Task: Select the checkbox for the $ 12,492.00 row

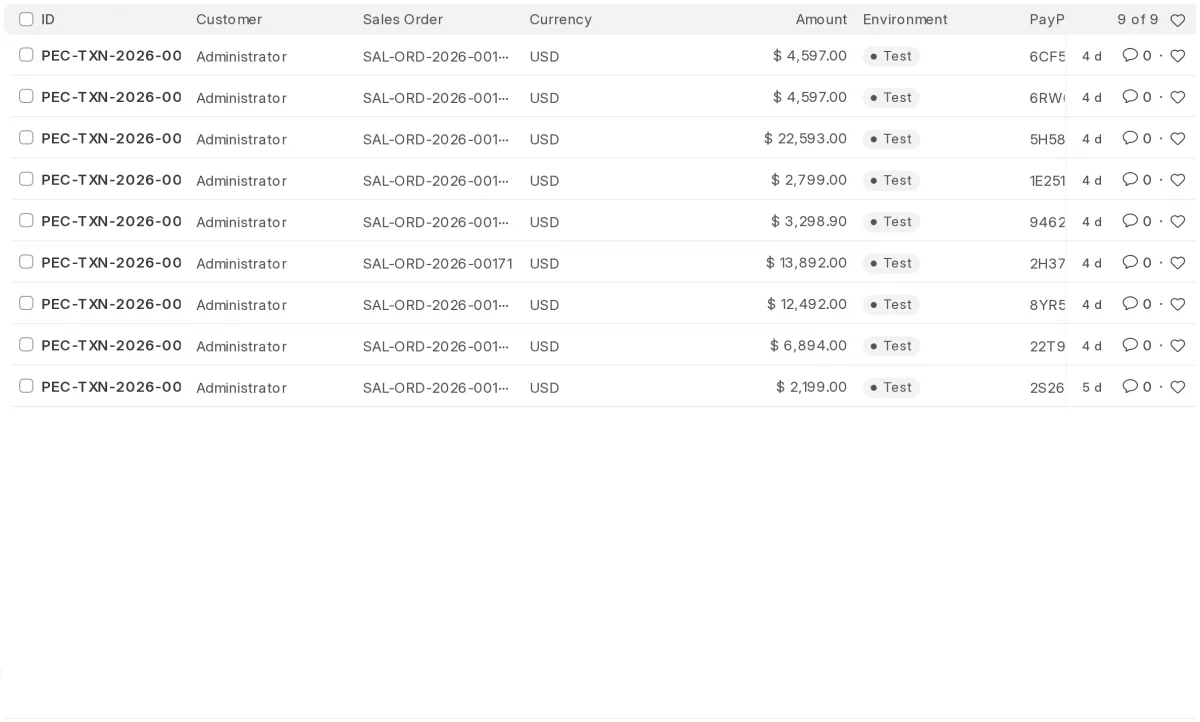Action: tap(26, 303)
